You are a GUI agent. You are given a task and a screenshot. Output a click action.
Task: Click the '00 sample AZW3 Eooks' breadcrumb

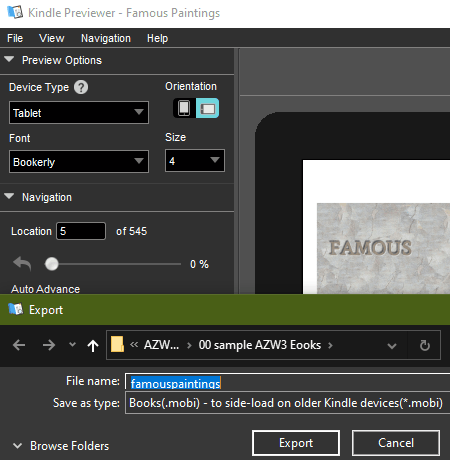click(x=260, y=345)
